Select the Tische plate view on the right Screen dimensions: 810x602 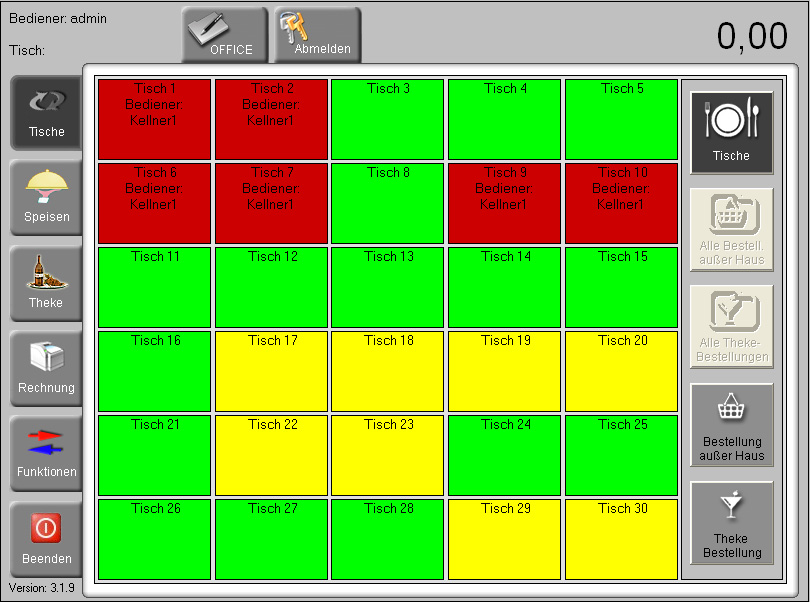point(731,132)
